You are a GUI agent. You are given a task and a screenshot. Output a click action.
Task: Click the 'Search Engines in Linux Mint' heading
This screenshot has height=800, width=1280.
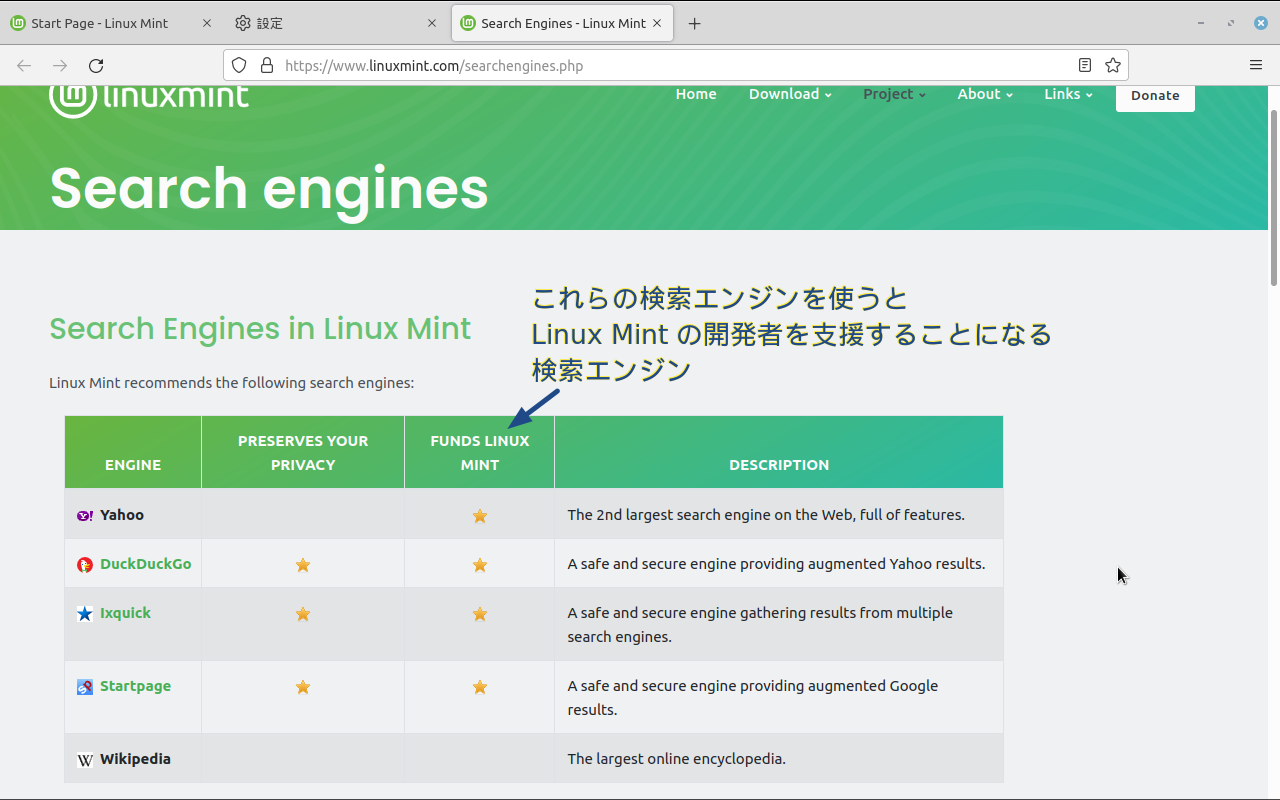(260, 329)
